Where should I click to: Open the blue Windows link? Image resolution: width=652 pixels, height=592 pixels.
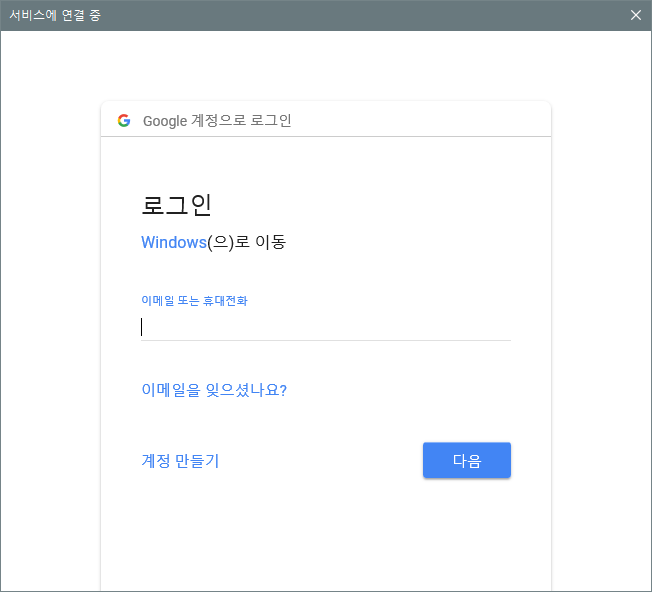174,242
